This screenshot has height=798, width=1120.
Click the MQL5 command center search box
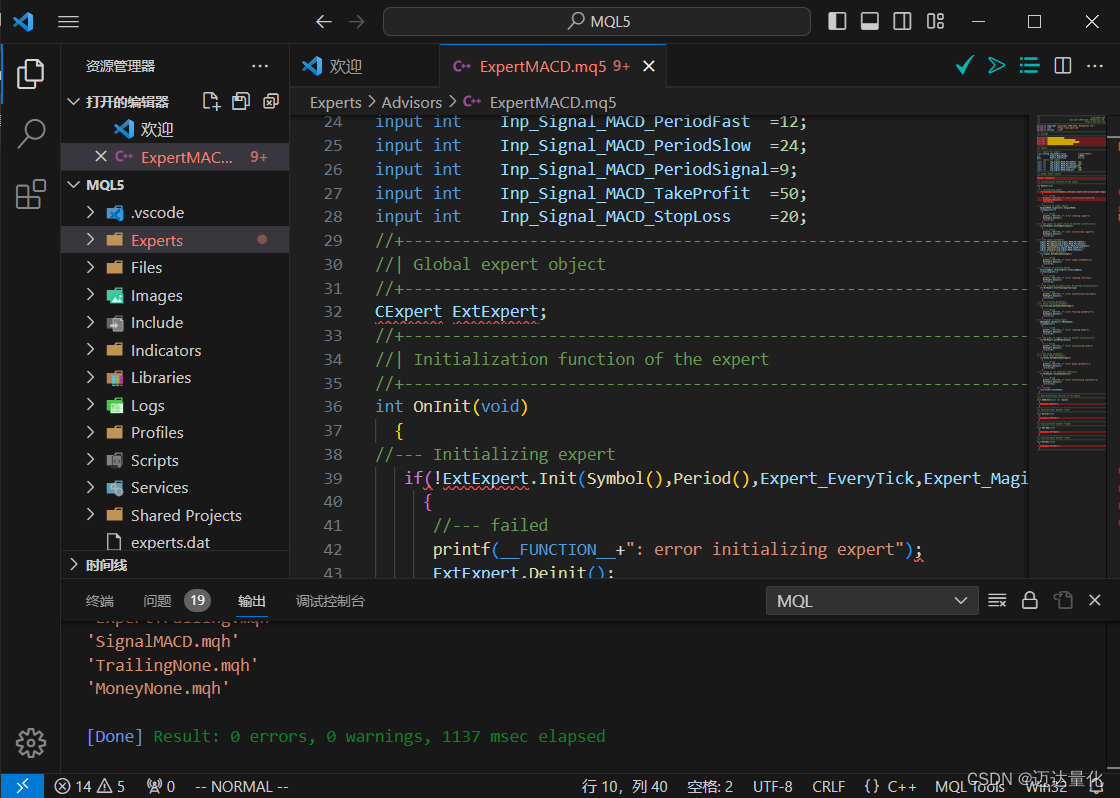click(x=597, y=21)
